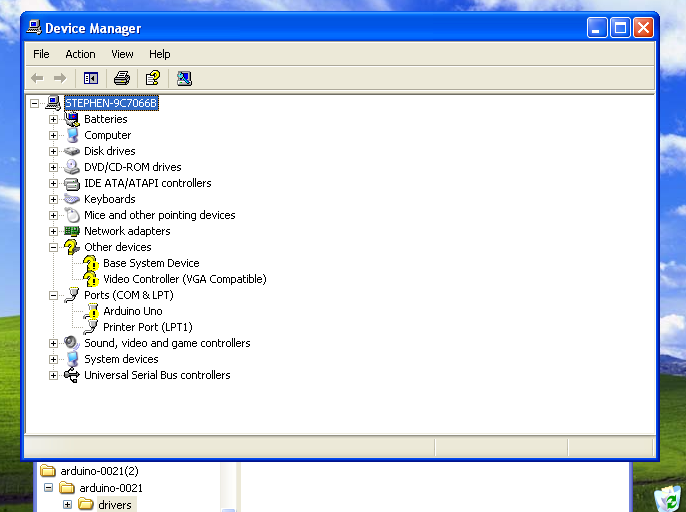
Task: Expand the DVD/CD-ROM drives node
Action: click(x=53, y=167)
